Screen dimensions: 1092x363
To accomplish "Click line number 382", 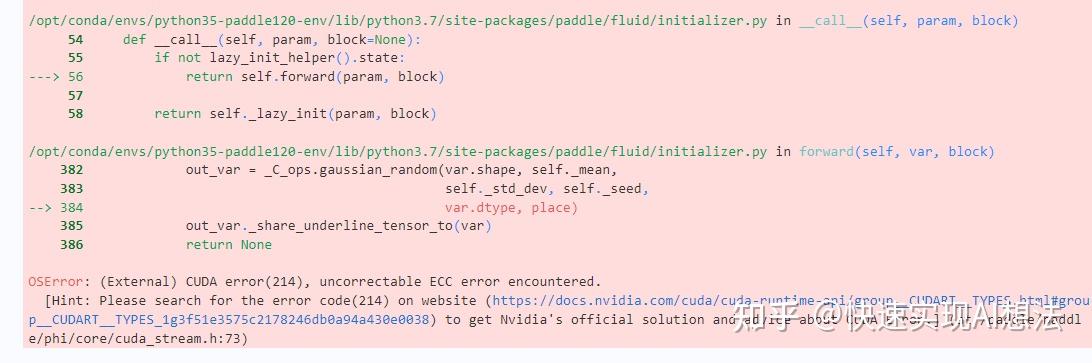I will click(x=72, y=170).
